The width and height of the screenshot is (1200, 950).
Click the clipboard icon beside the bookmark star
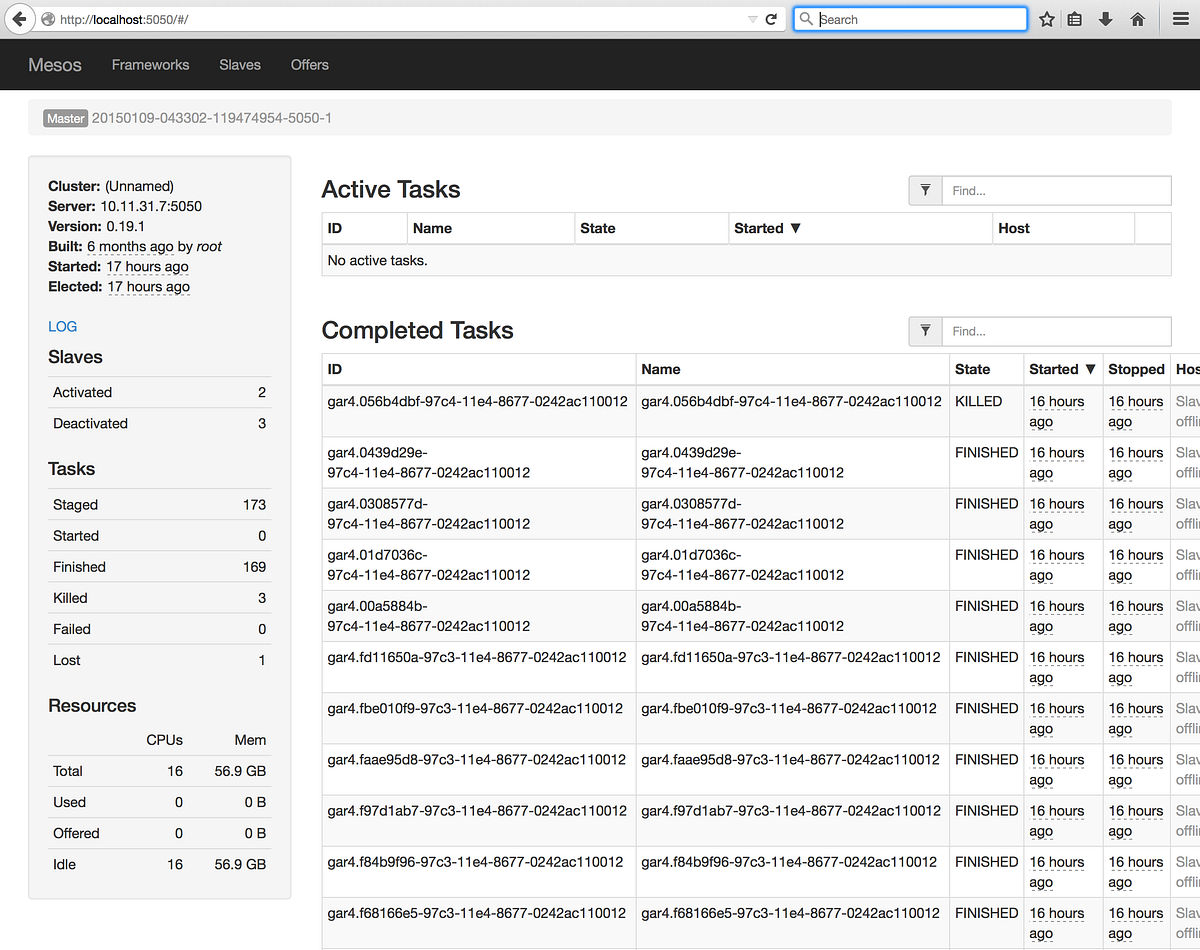pyautogui.click(x=1074, y=18)
